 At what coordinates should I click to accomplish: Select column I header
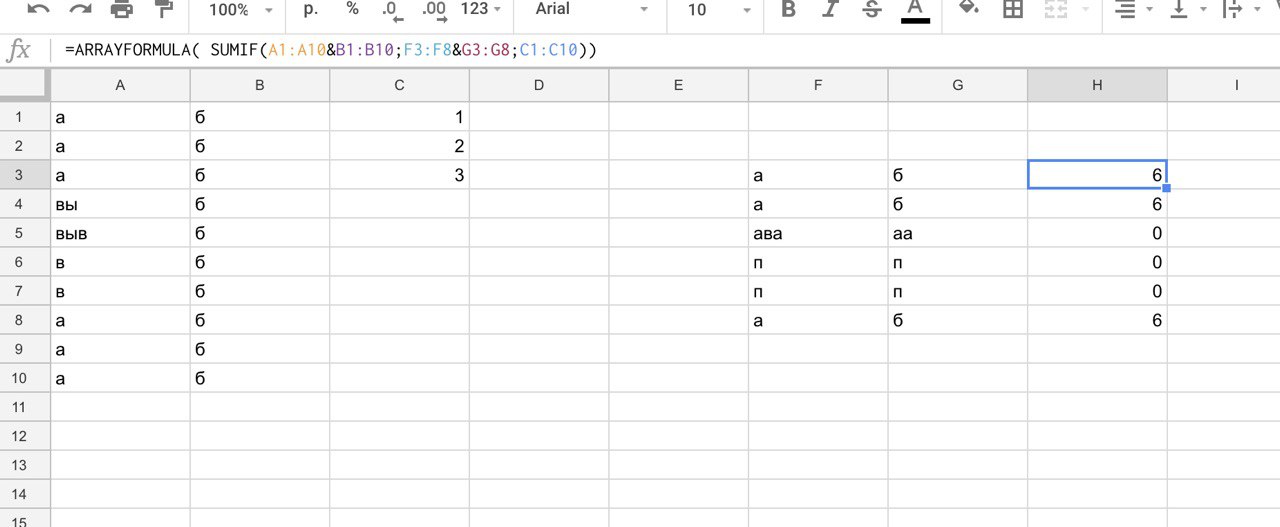click(1223, 86)
